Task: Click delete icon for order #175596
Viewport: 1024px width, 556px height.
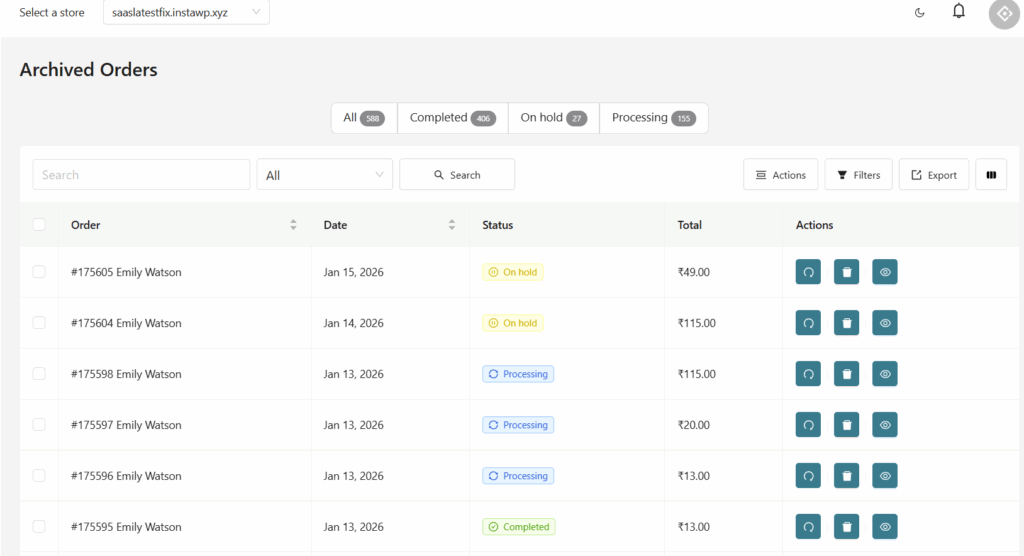Action: coord(846,476)
